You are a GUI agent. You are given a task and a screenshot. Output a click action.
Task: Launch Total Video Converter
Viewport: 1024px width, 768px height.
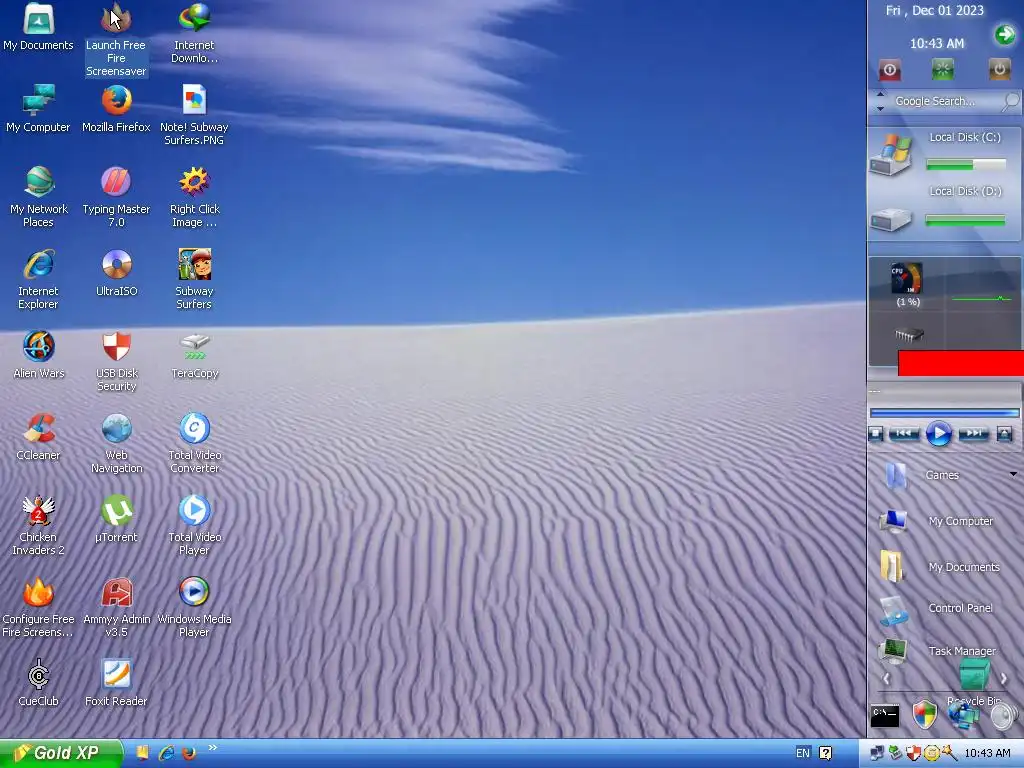click(194, 443)
